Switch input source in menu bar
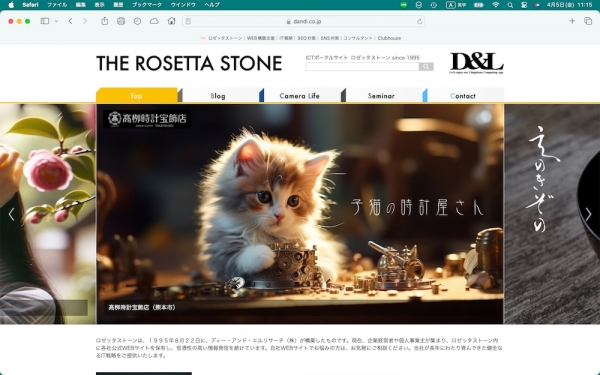 pyautogui.click(x=455, y=5)
